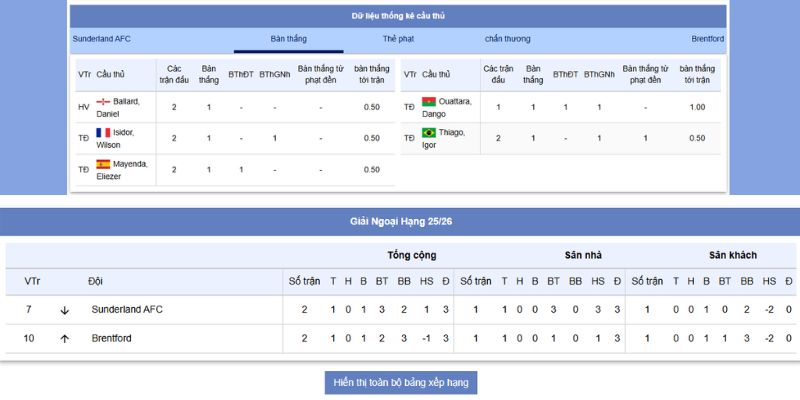Image resolution: width=800 pixels, height=400 pixels.
Task: Click the England flag beside Ballard, Daniel
Action: point(103,102)
